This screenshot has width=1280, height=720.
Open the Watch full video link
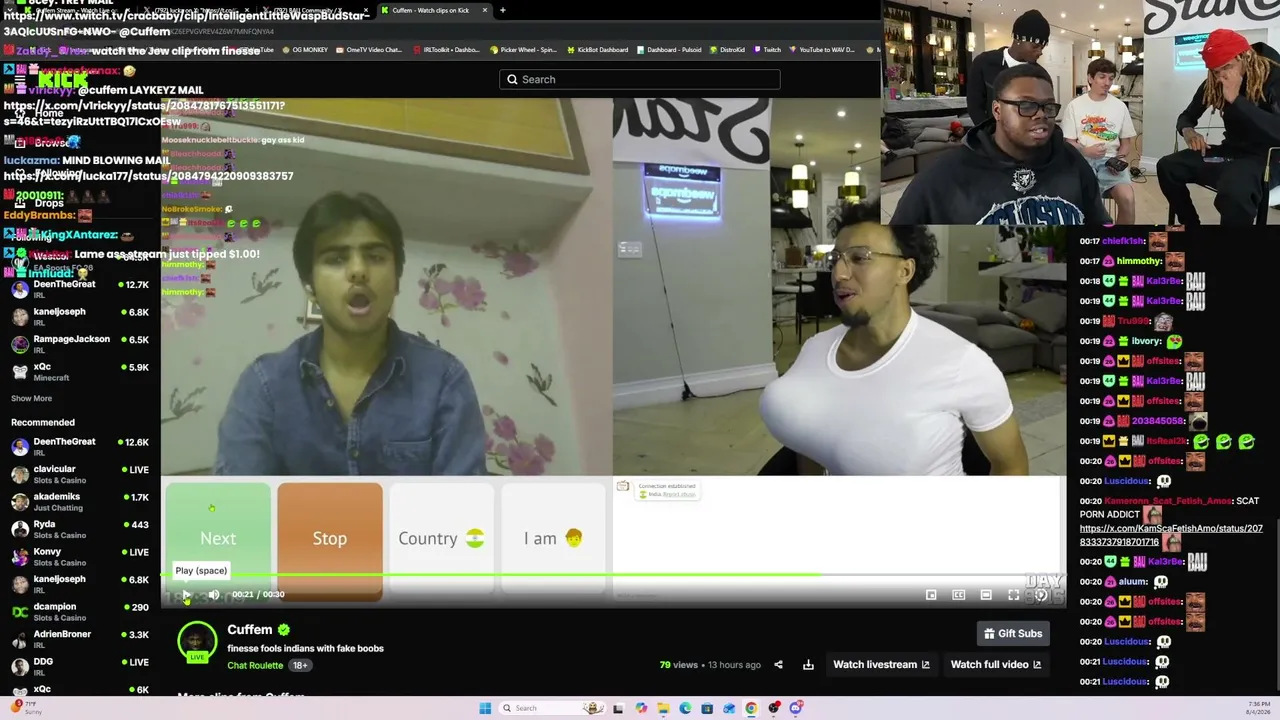tap(996, 664)
